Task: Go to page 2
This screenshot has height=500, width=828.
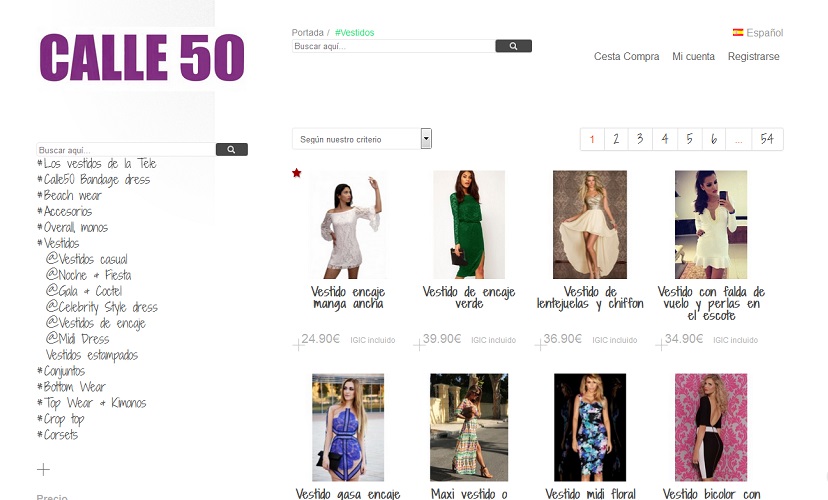Action: 616,139
